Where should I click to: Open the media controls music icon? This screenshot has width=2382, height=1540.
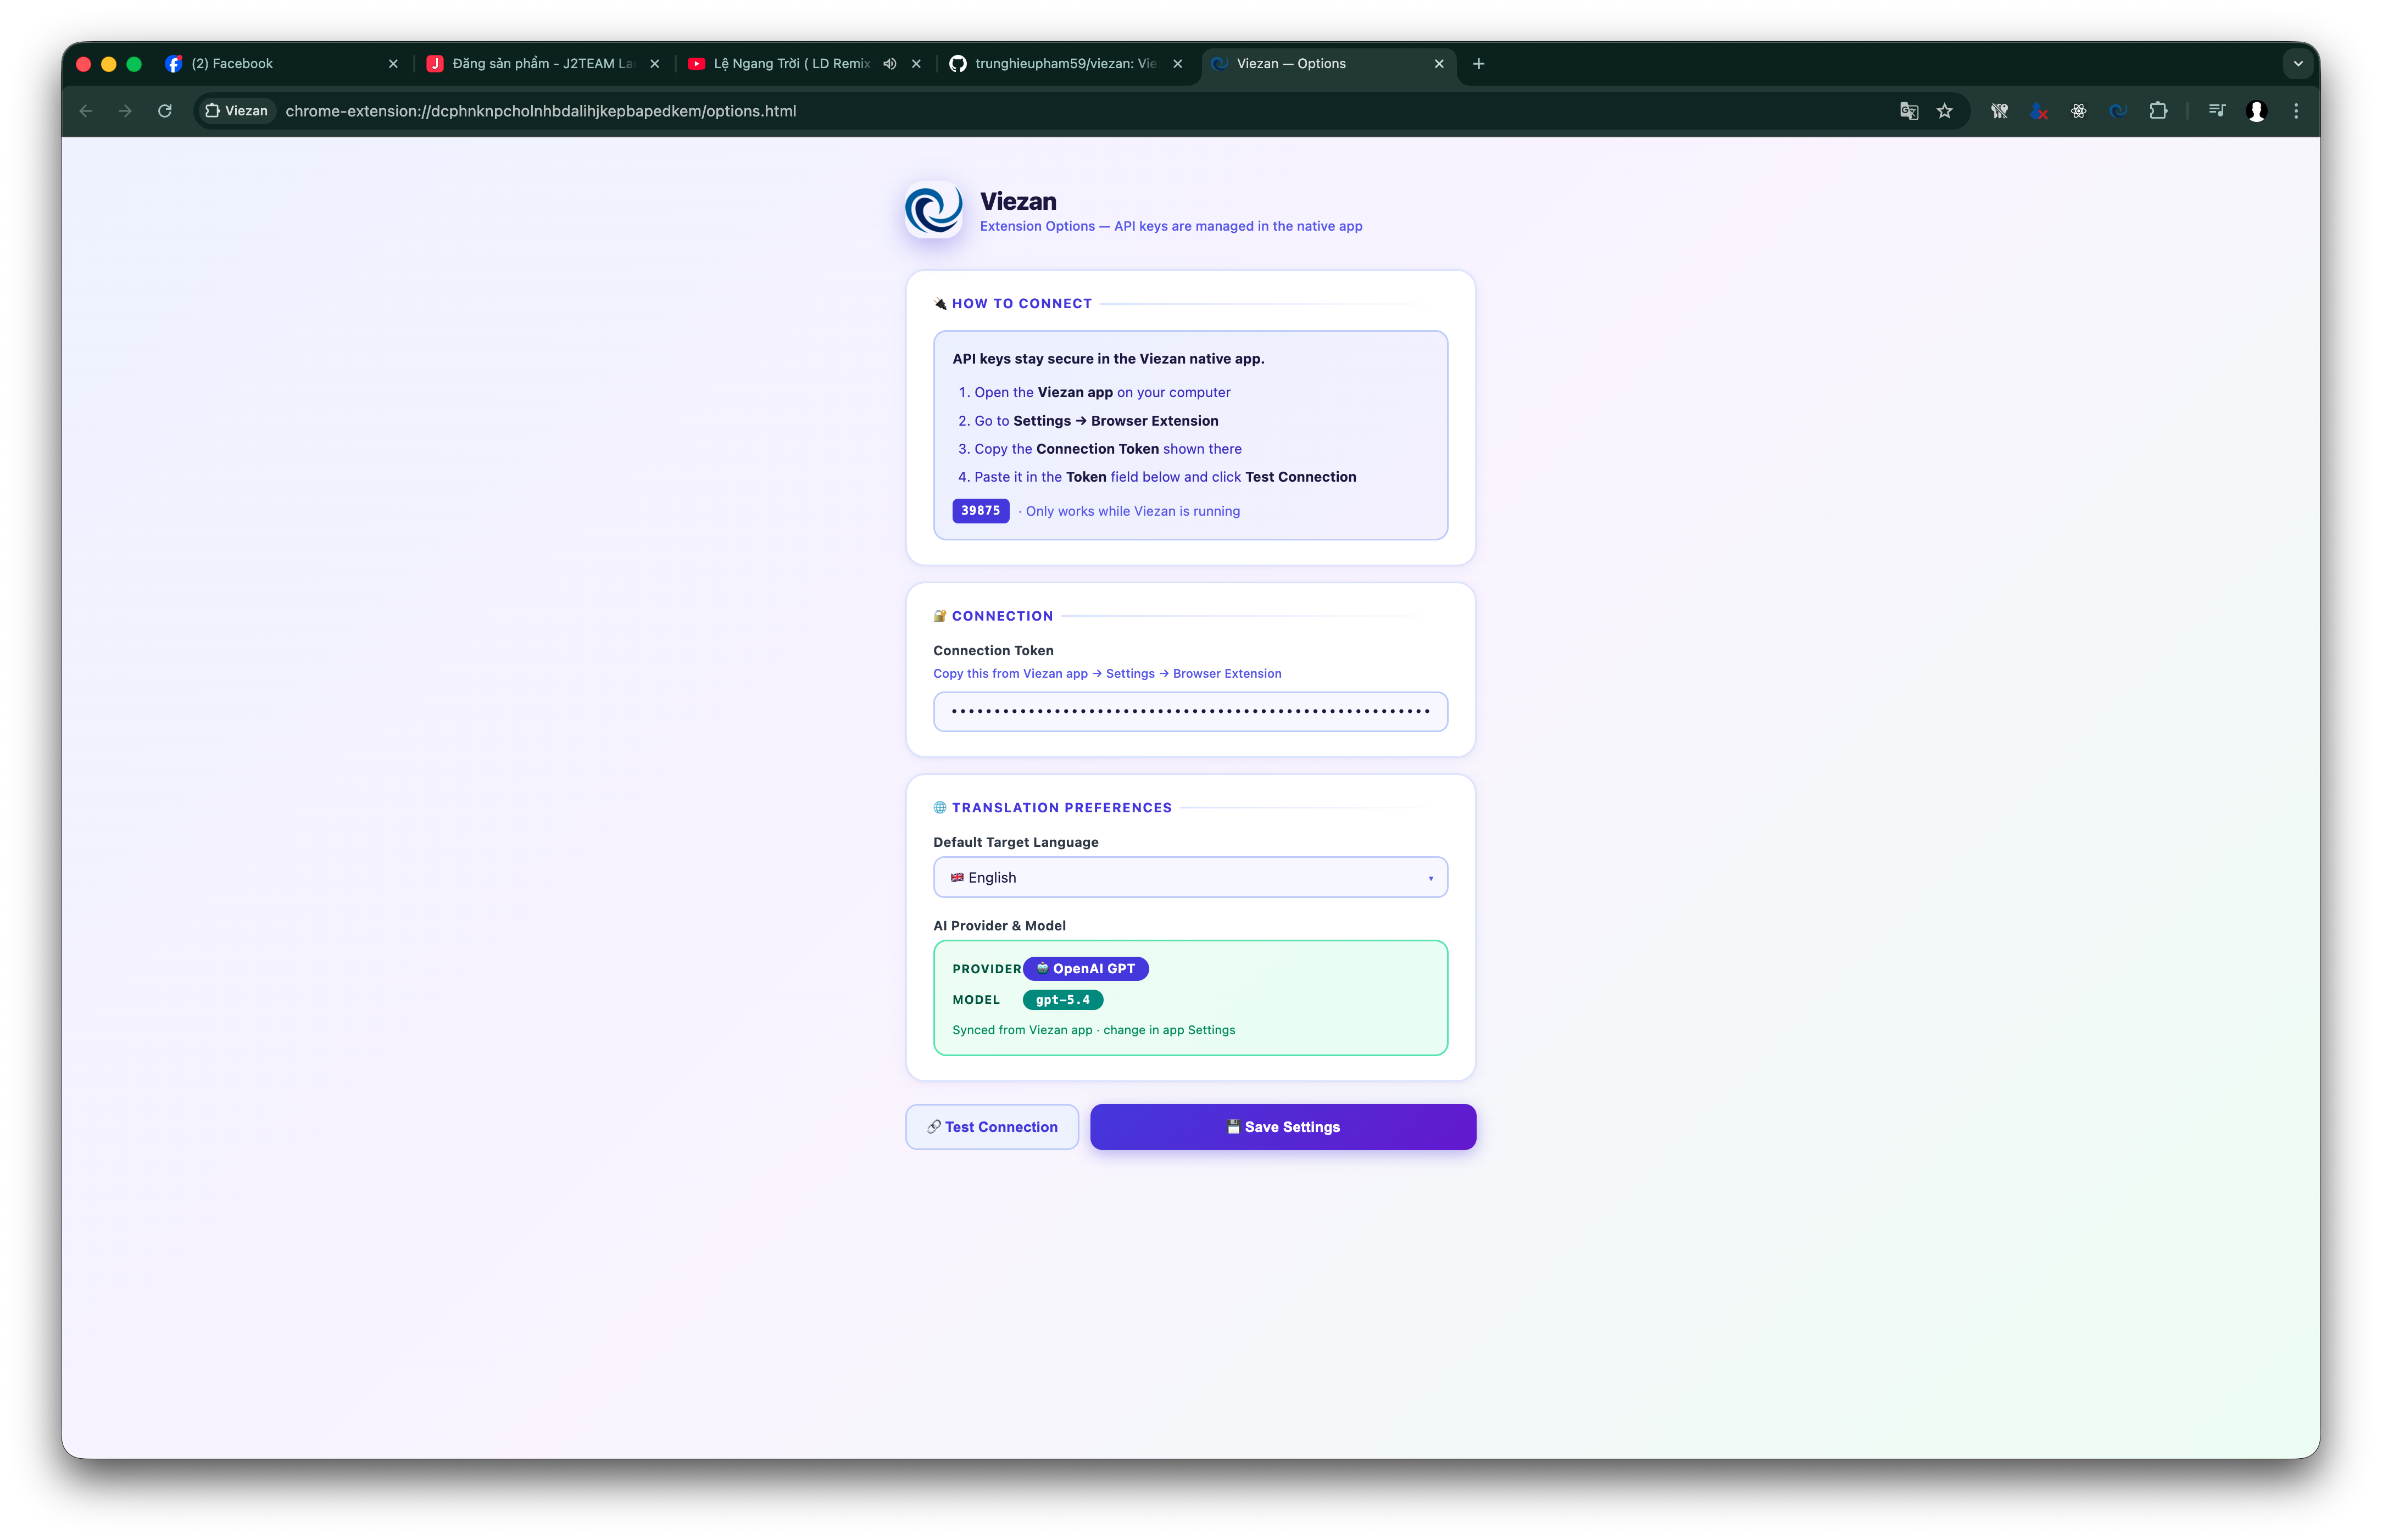click(2217, 111)
